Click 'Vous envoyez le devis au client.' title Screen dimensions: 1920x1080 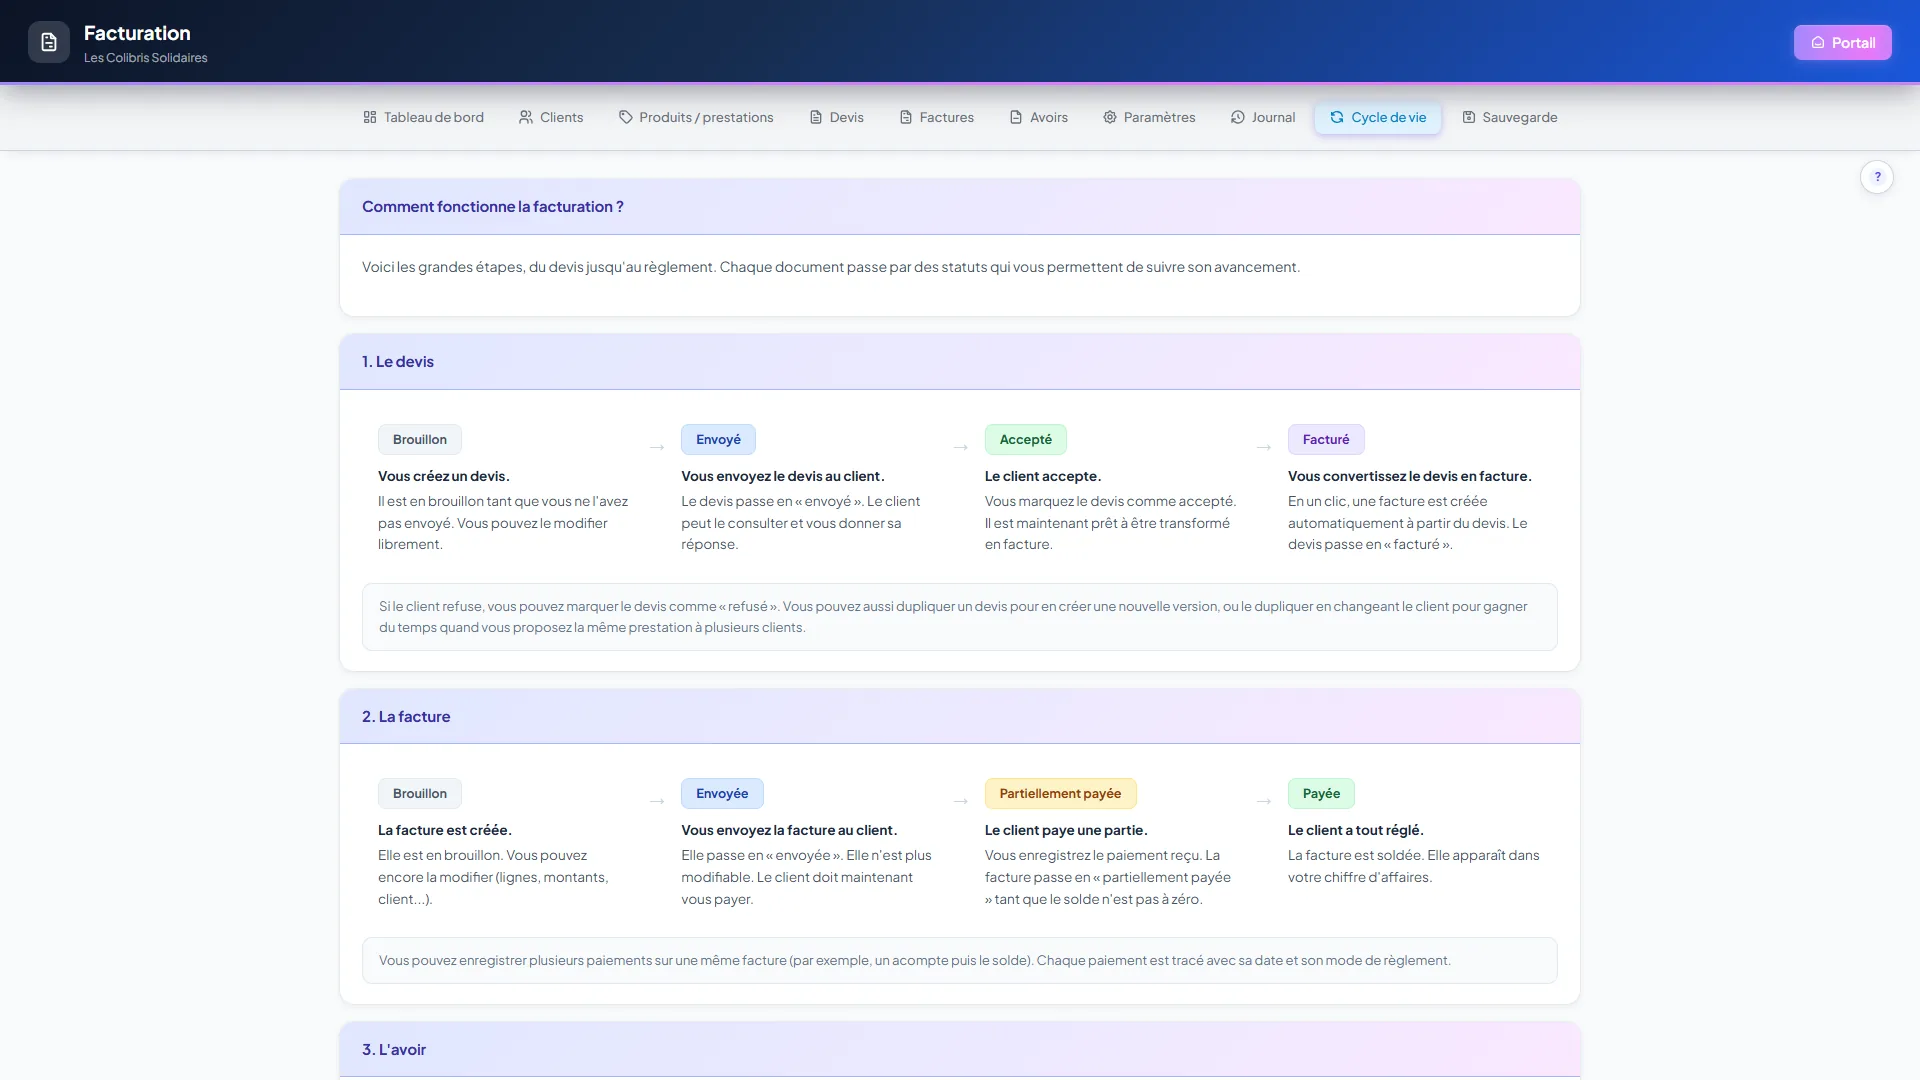point(783,476)
